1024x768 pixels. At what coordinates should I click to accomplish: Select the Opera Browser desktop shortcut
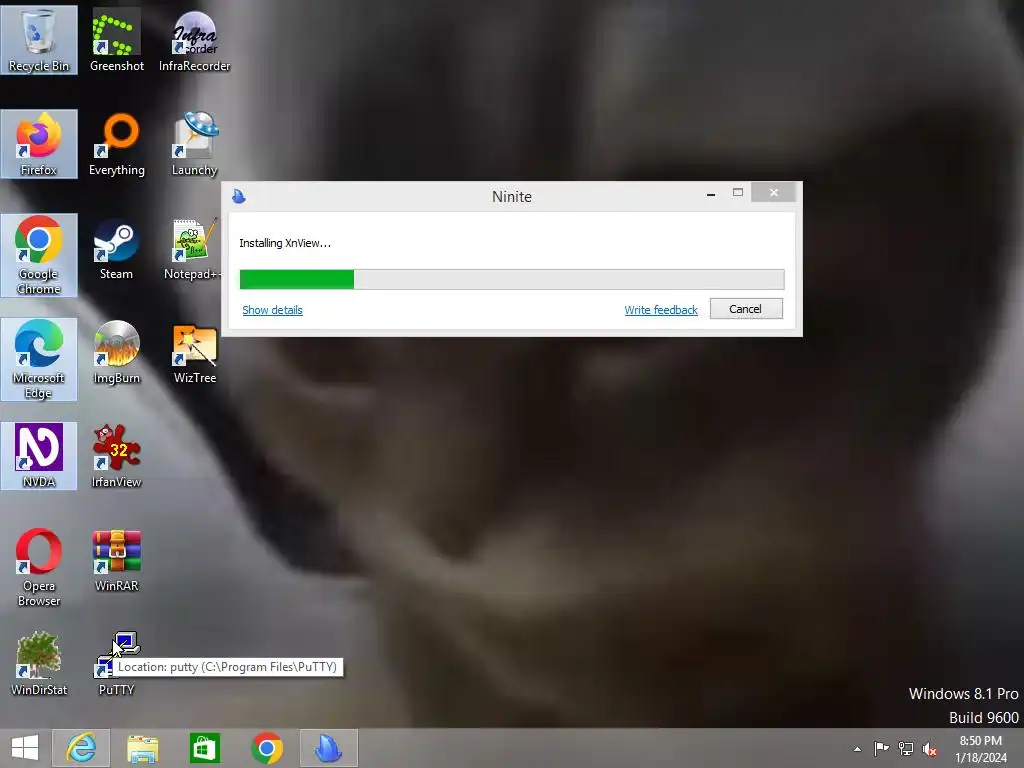39,567
